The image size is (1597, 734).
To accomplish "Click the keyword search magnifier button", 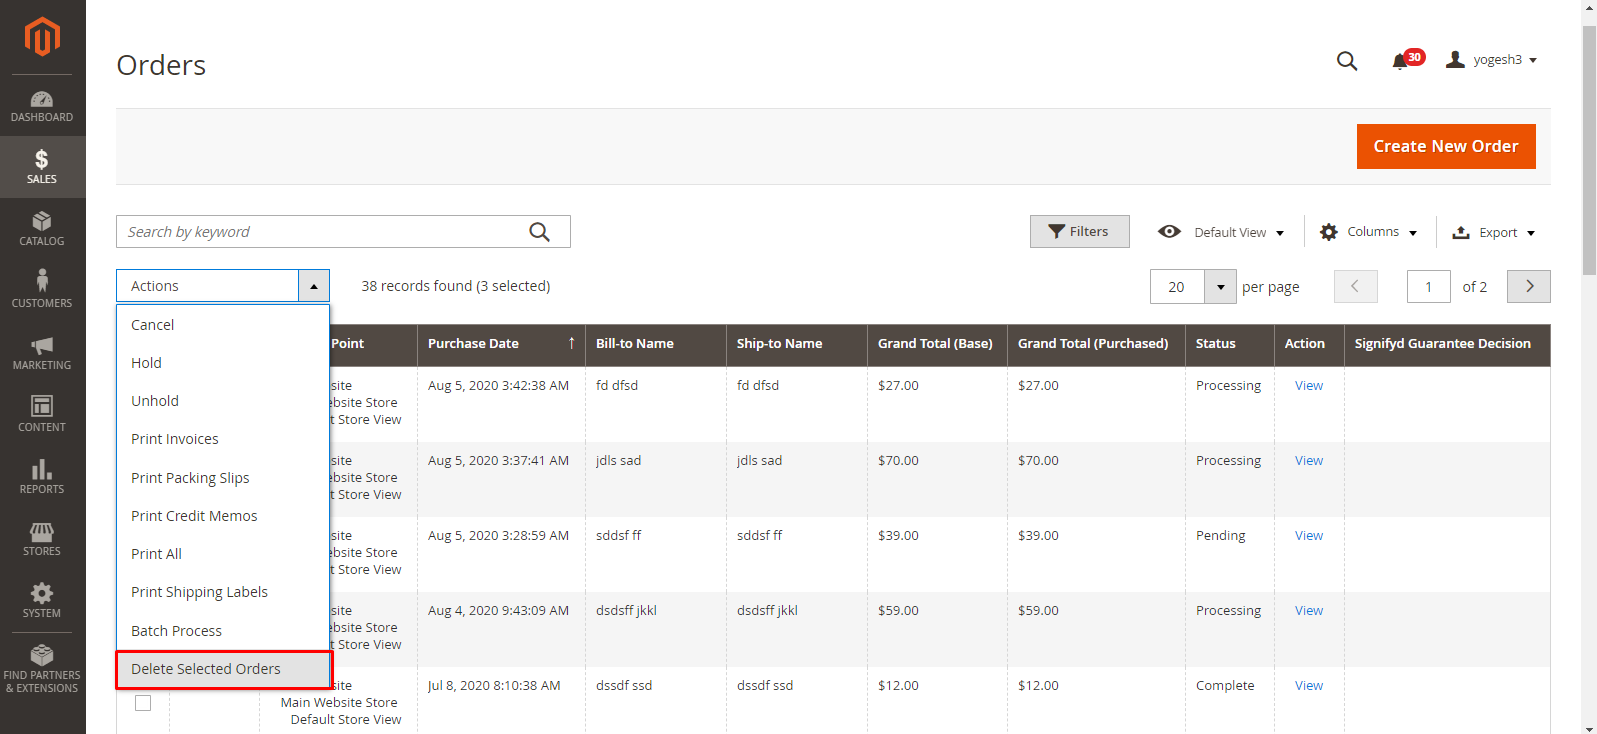I will [539, 232].
